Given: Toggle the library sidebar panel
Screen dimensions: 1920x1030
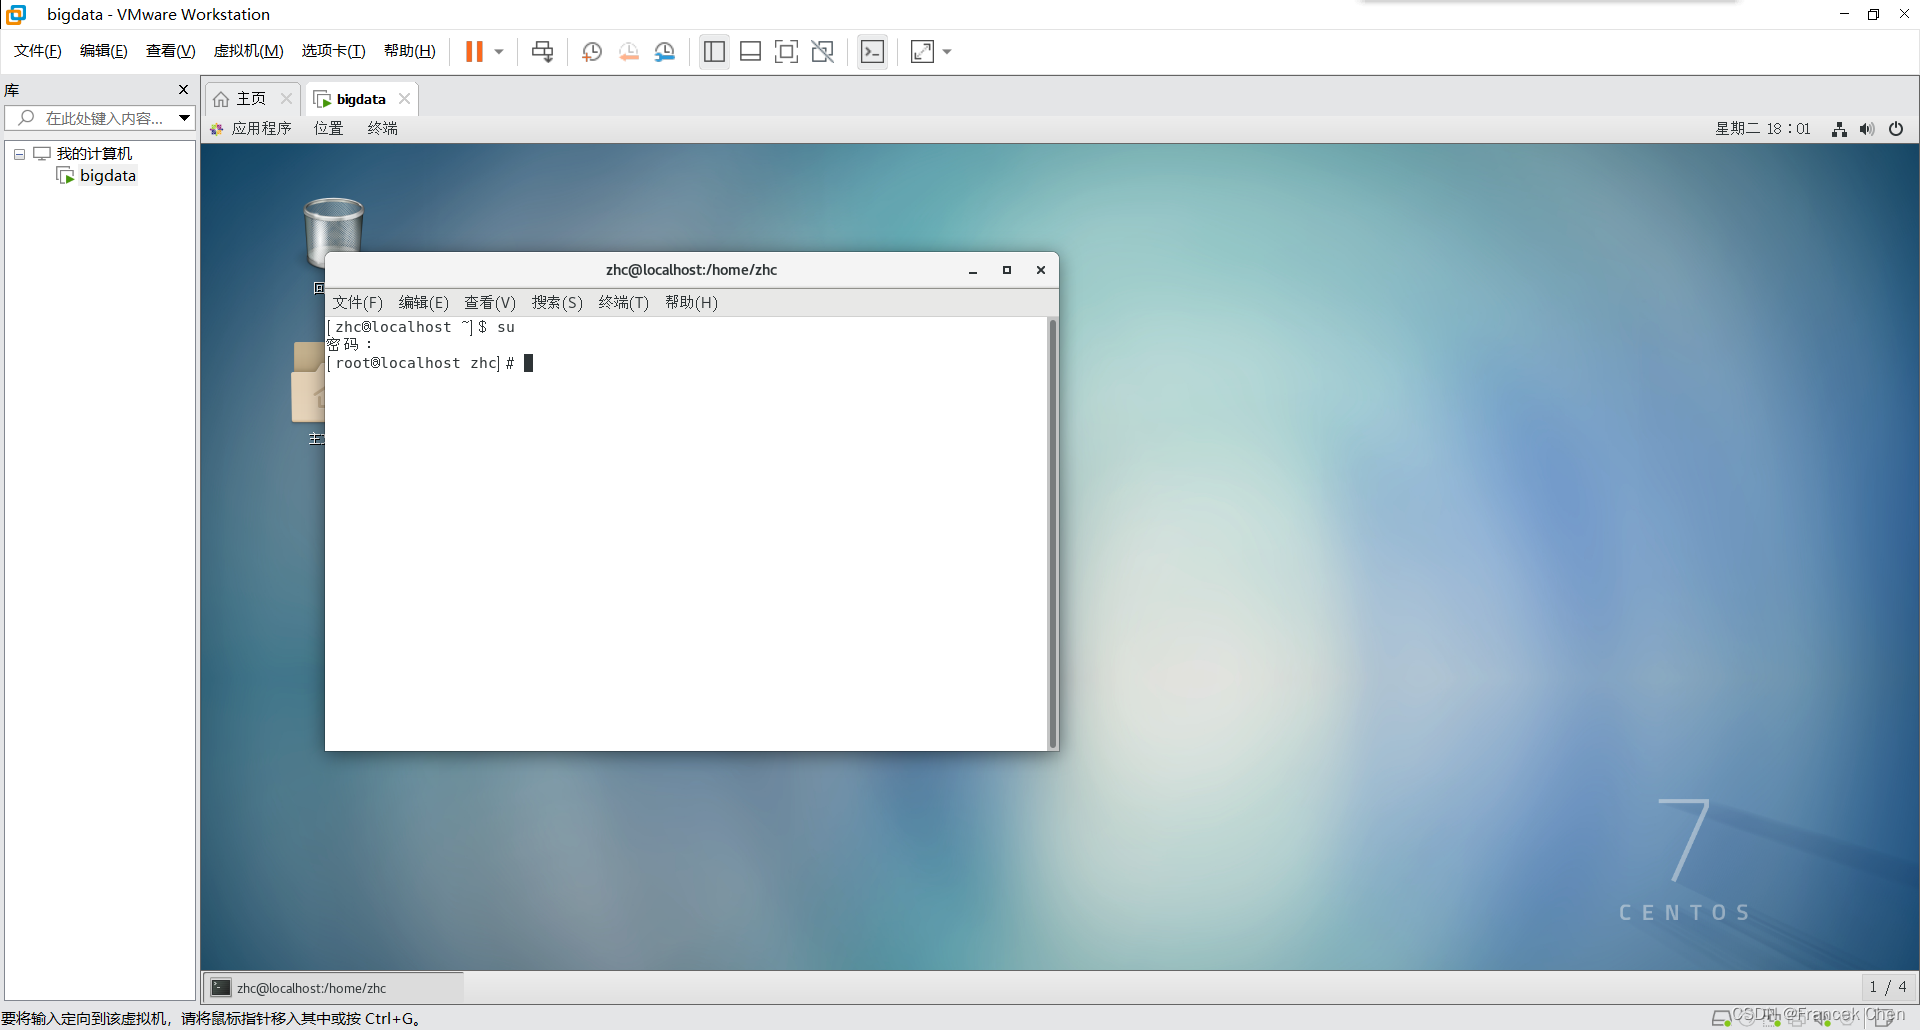Looking at the screenshot, I should [x=714, y=51].
